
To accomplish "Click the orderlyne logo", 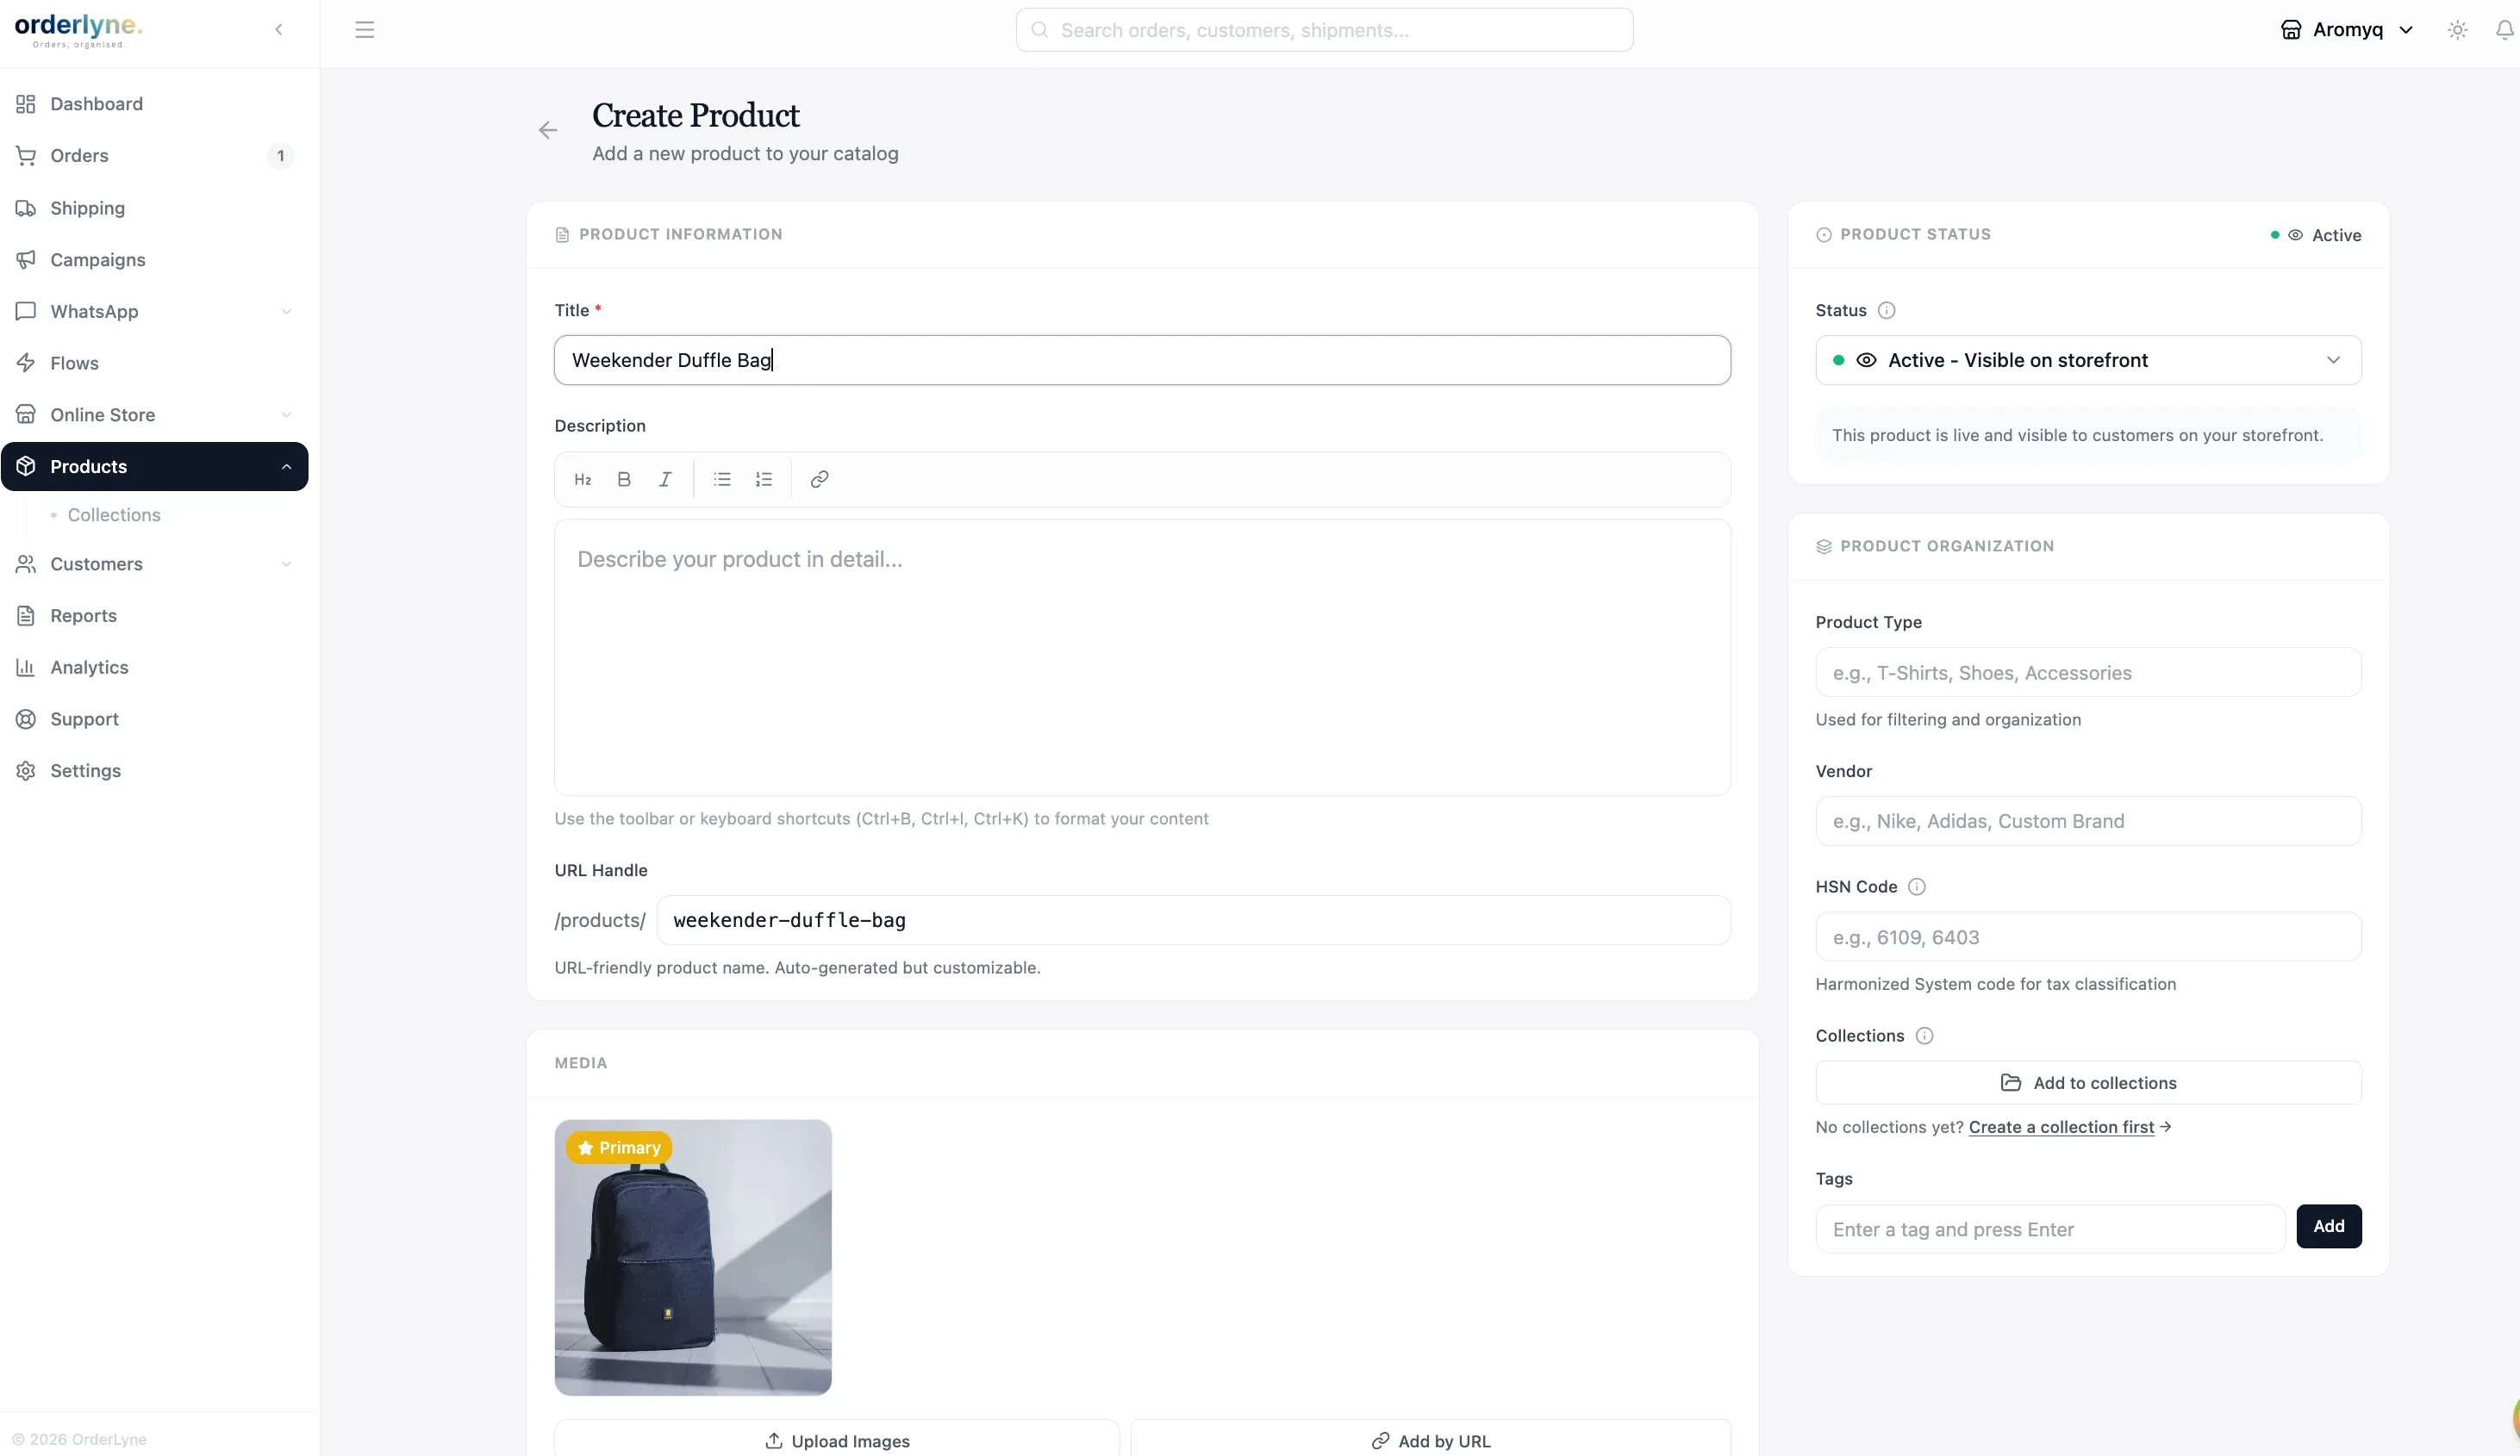I will (x=78, y=30).
